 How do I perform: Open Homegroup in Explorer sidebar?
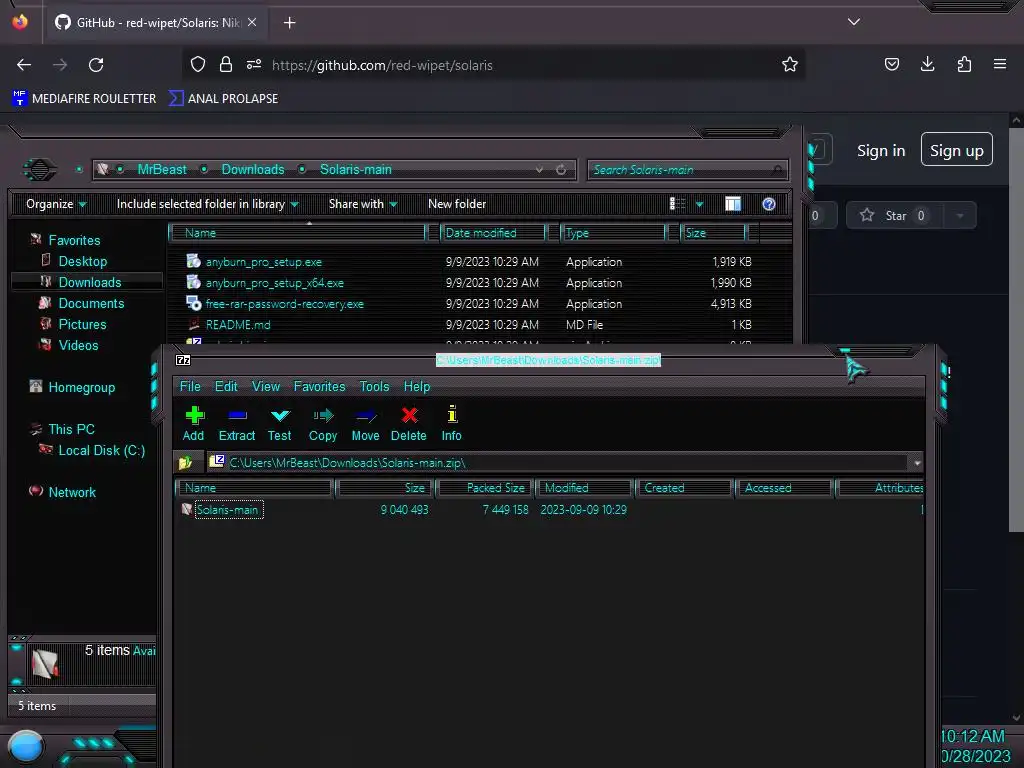tap(81, 387)
